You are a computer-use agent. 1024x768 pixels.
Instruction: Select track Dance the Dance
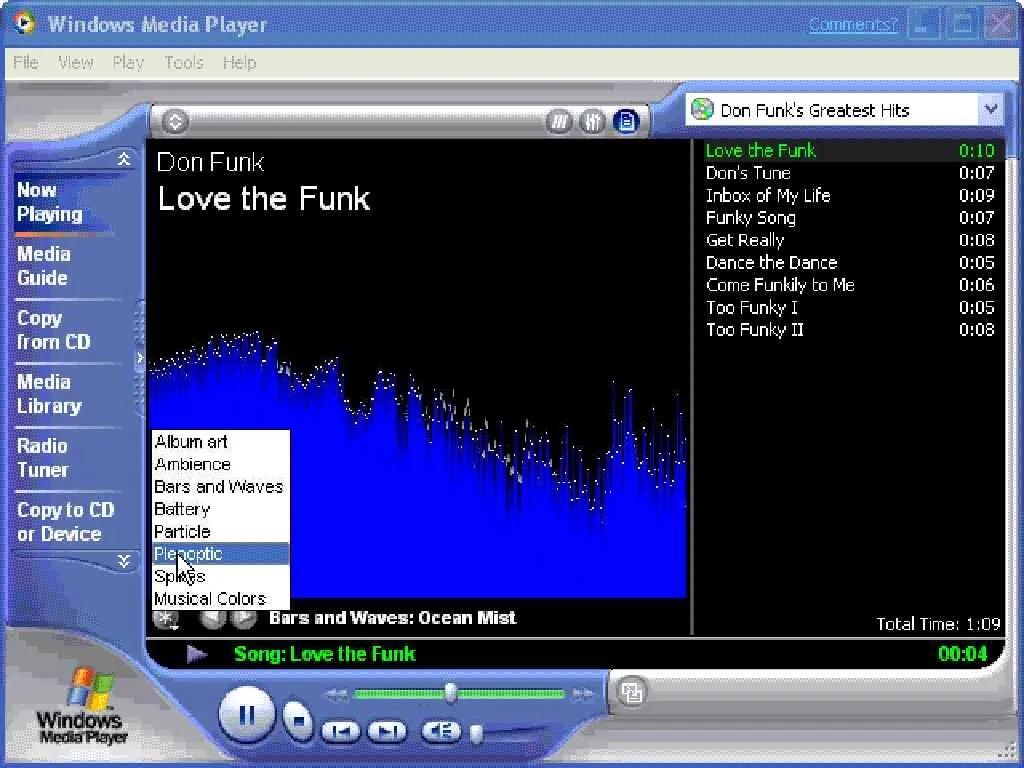[850, 263]
